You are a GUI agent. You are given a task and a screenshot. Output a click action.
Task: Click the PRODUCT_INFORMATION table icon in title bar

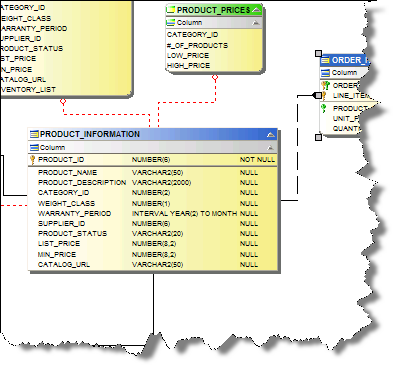click(x=34, y=134)
